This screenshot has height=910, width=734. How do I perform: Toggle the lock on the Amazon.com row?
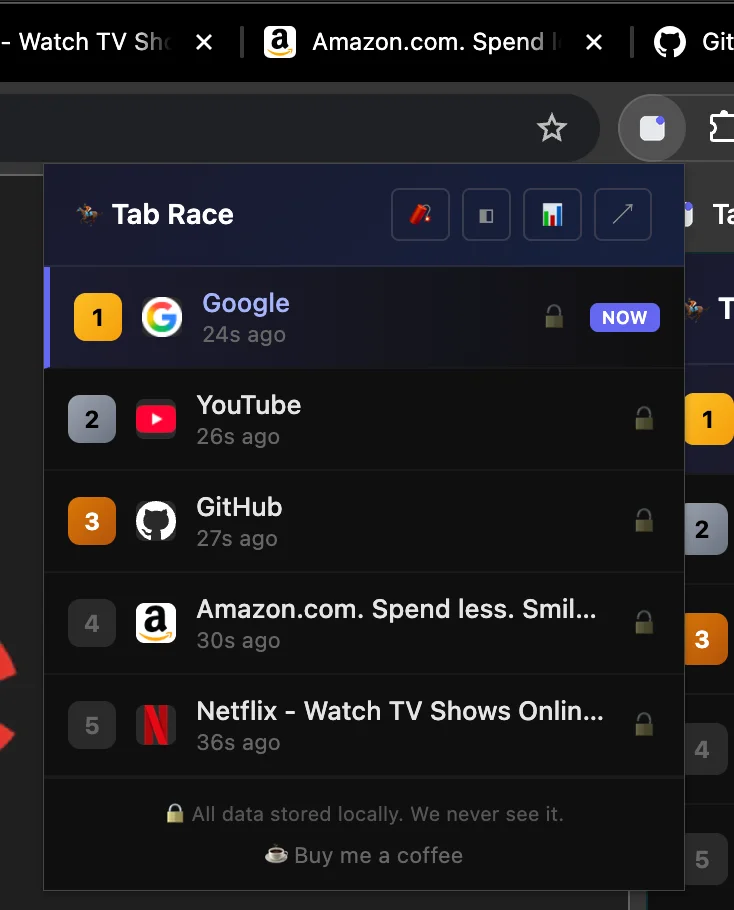point(644,623)
